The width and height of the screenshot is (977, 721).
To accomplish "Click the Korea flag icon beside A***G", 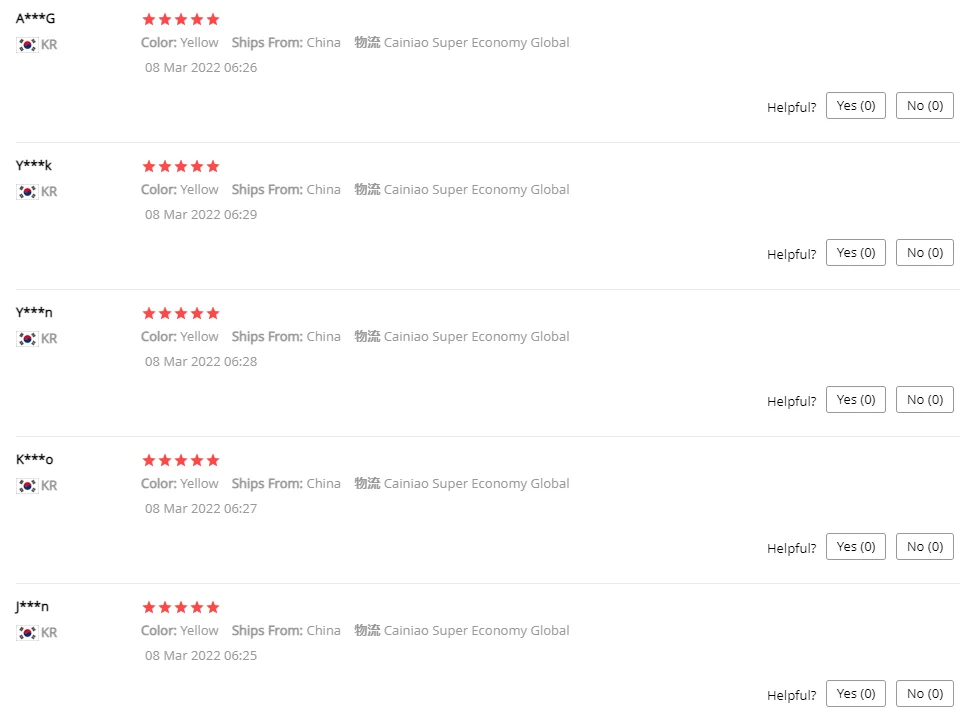I will coord(27,45).
